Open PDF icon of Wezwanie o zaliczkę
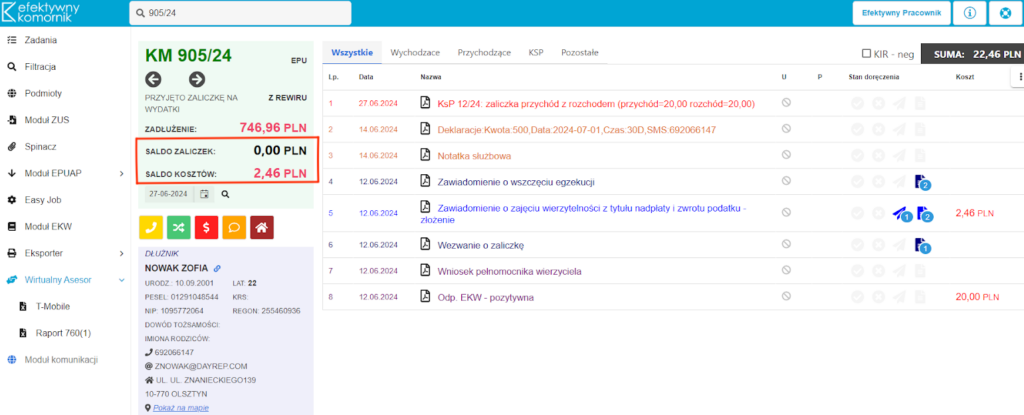The width and height of the screenshot is (1024, 415). pyautogui.click(x=425, y=245)
